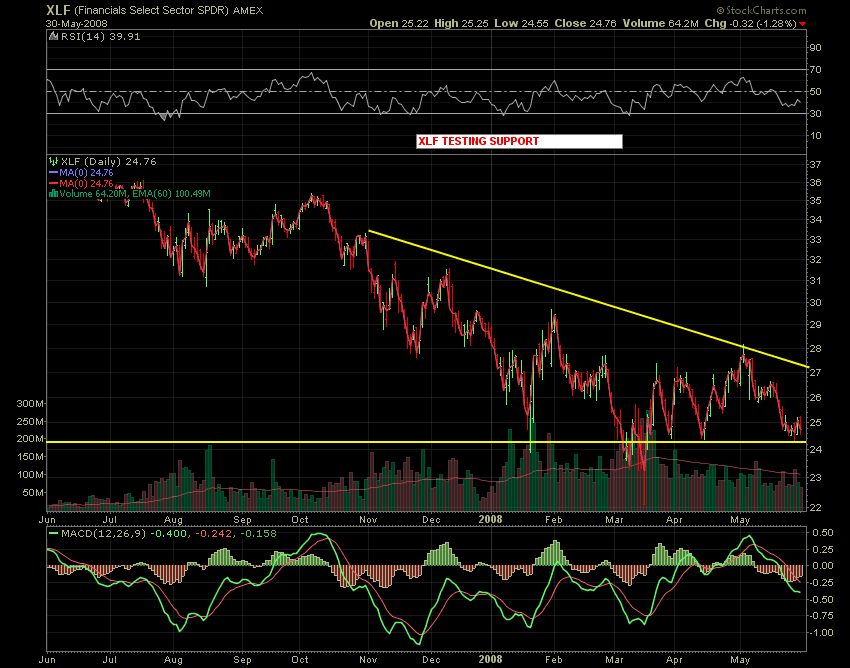Click the 50M volume axis label
Image resolution: width=850 pixels, height=668 pixels.
pos(33,492)
